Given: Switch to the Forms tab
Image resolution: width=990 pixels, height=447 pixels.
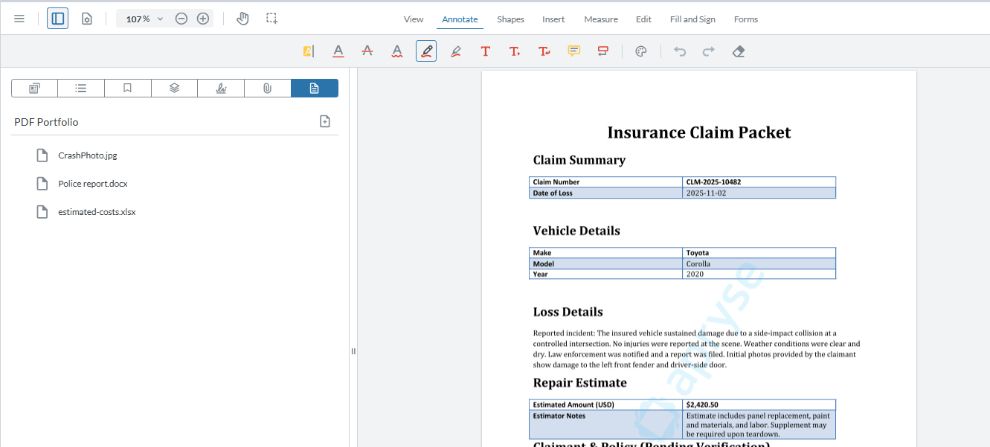Looking at the screenshot, I should click(x=746, y=20).
